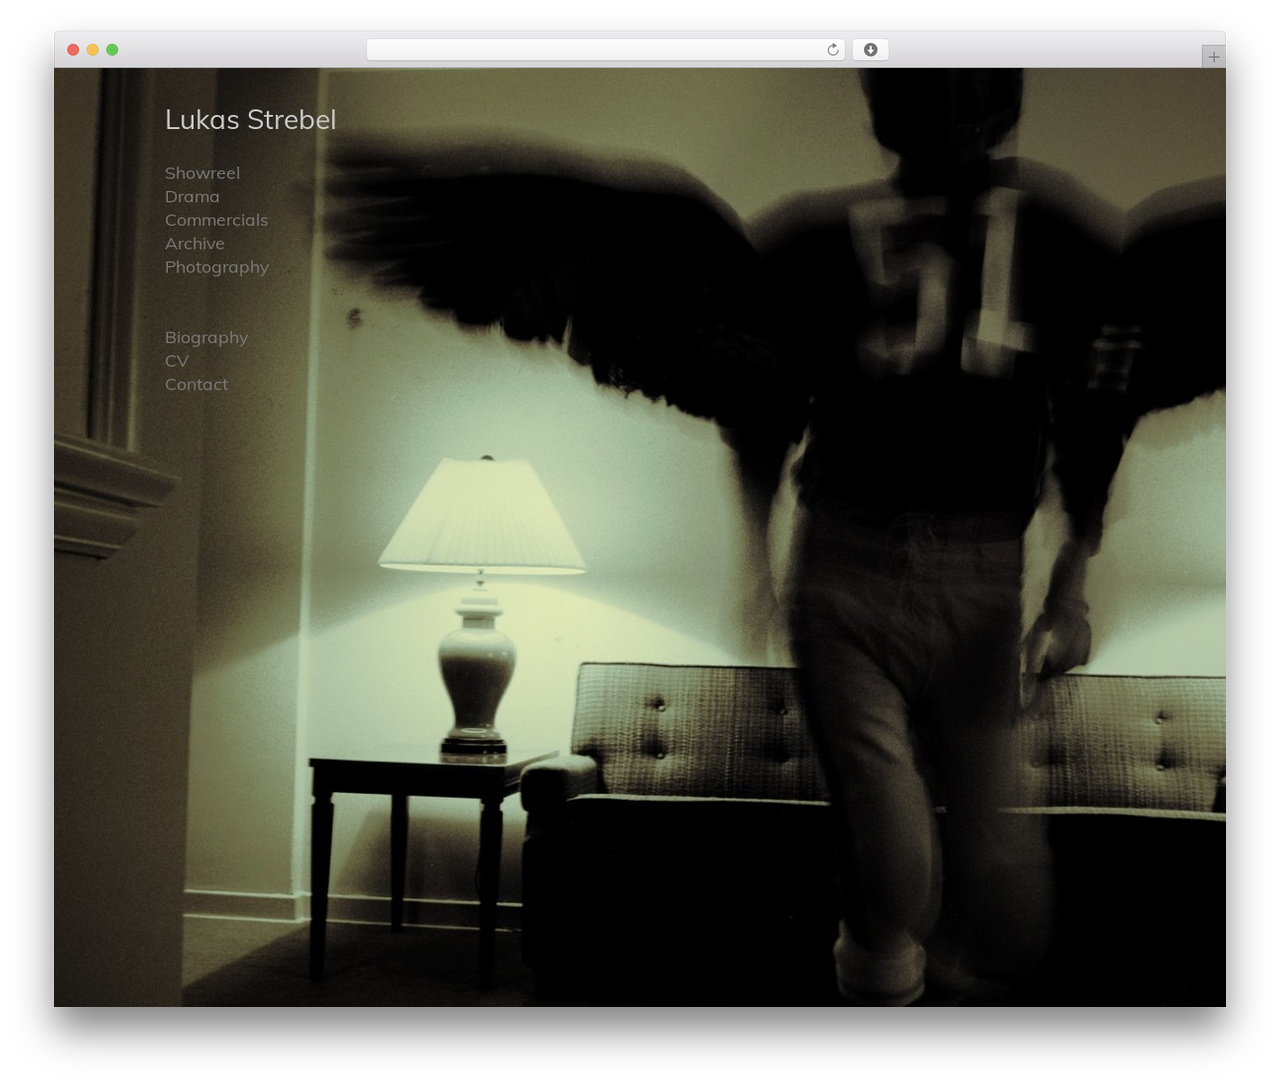Open the Lukas Strebel home title
Image resolution: width=1280 pixels, height=1084 pixels.
[250, 120]
